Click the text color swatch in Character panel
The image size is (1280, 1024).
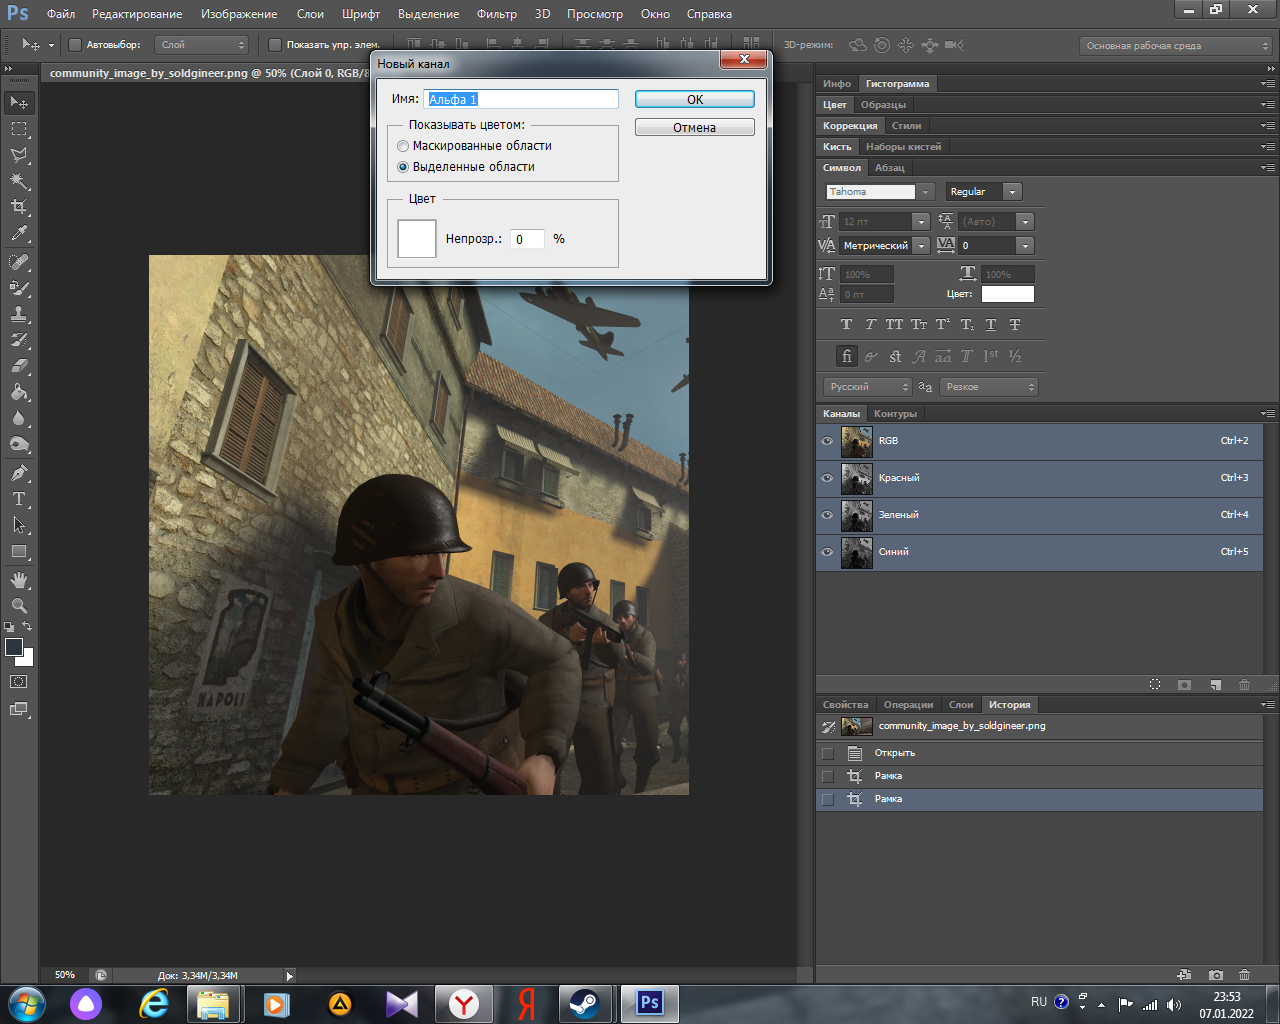(x=1008, y=294)
